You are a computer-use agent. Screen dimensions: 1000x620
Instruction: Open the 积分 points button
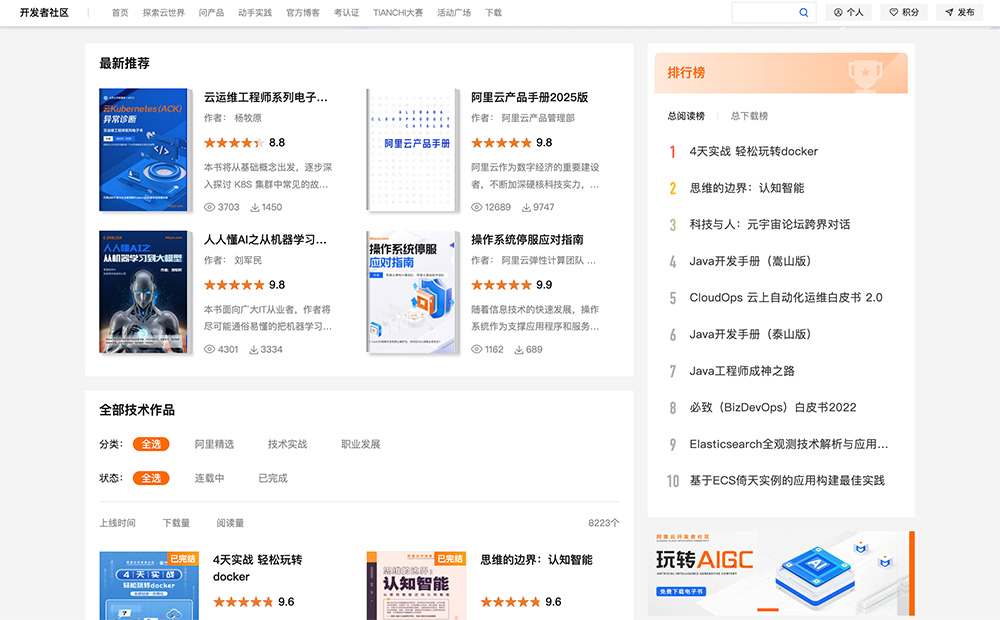click(904, 12)
